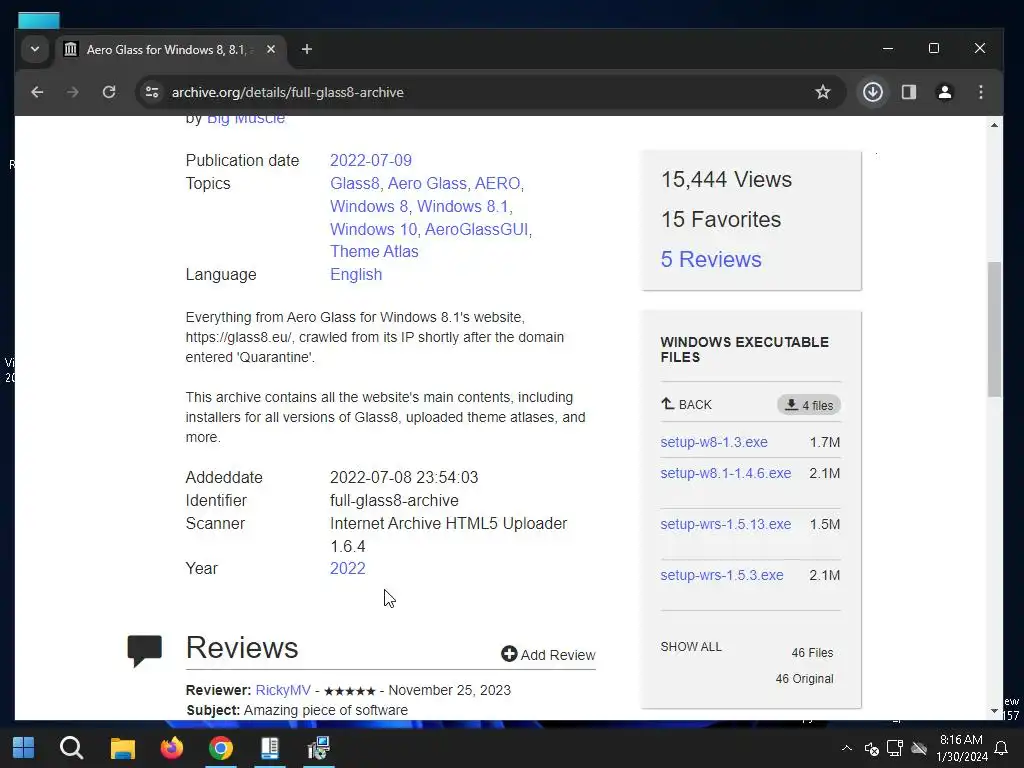Screen dimensions: 1024x768
Task: Select the Aero Glass for Windows tab
Action: pyautogui.click(x=170, y=50)
